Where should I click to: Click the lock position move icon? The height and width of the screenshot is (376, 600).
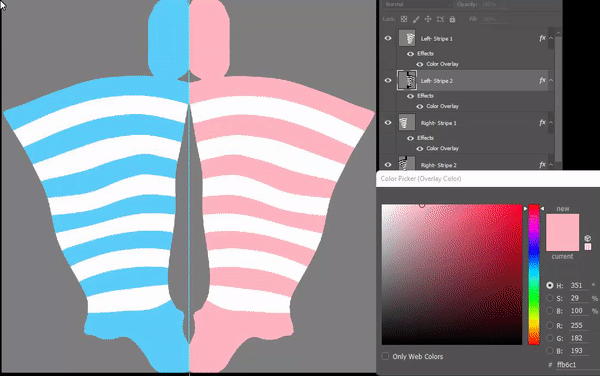tap(428, 19)
